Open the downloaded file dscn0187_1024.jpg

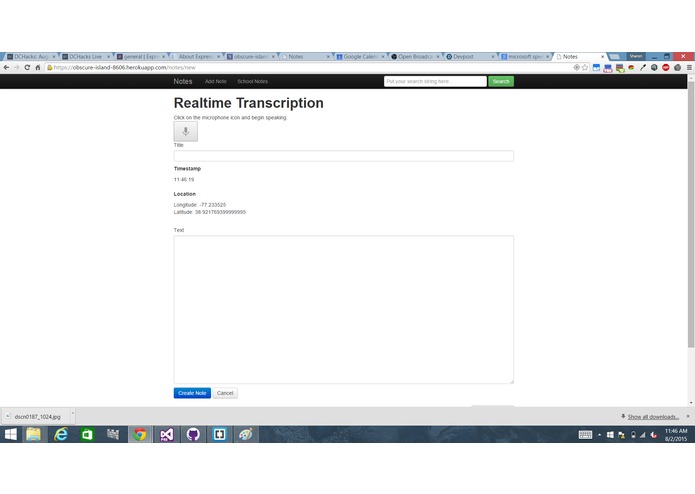pos(37,417)
